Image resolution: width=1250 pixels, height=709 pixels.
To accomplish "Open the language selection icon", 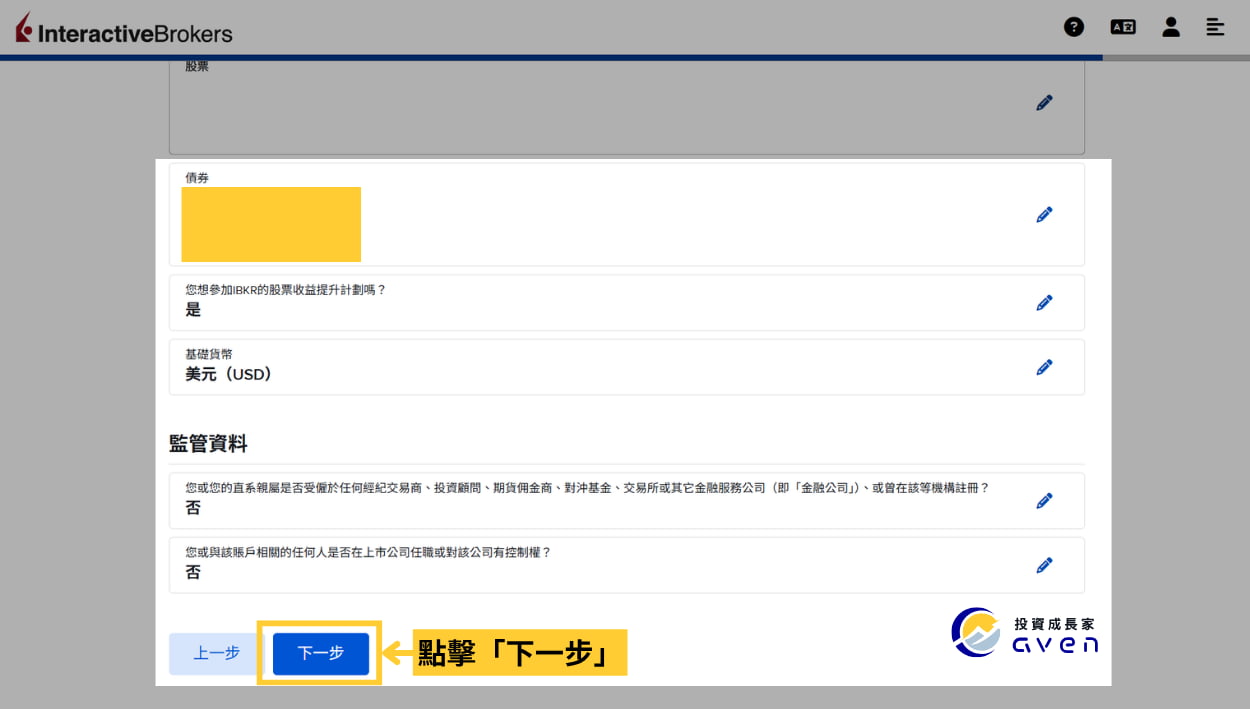I will pos(1123,27).
